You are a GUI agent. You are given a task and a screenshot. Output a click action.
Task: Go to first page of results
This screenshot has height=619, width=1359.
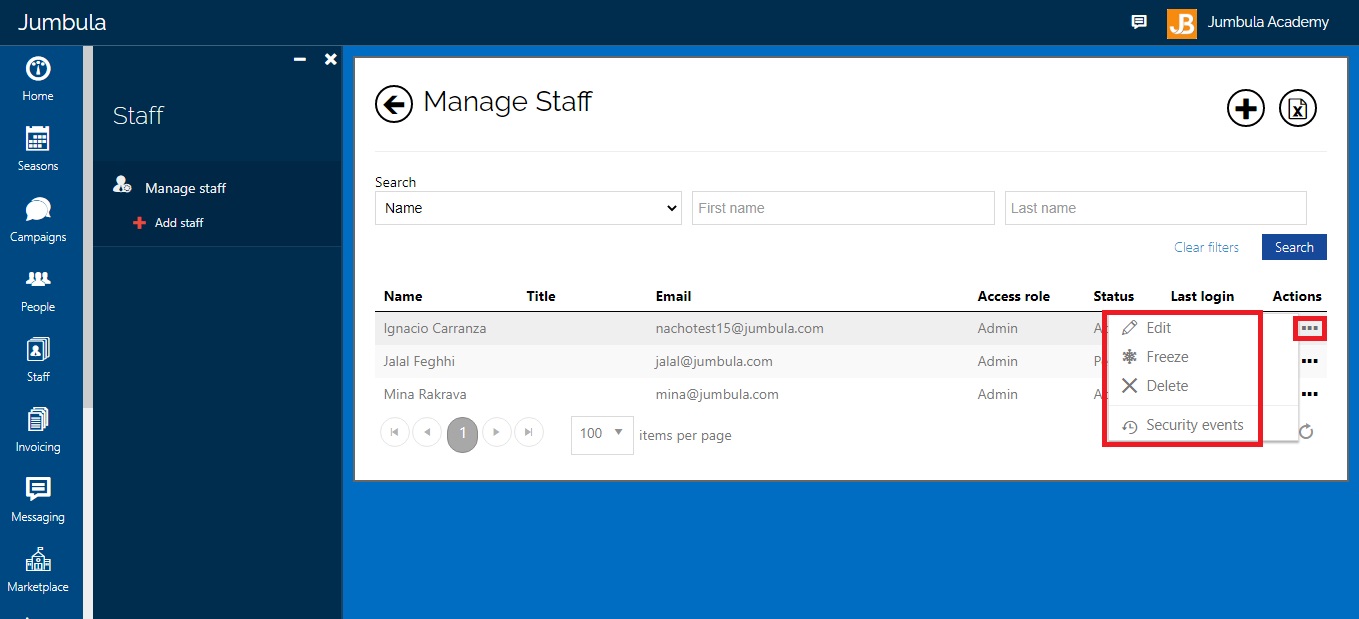(x=394, y=432)
